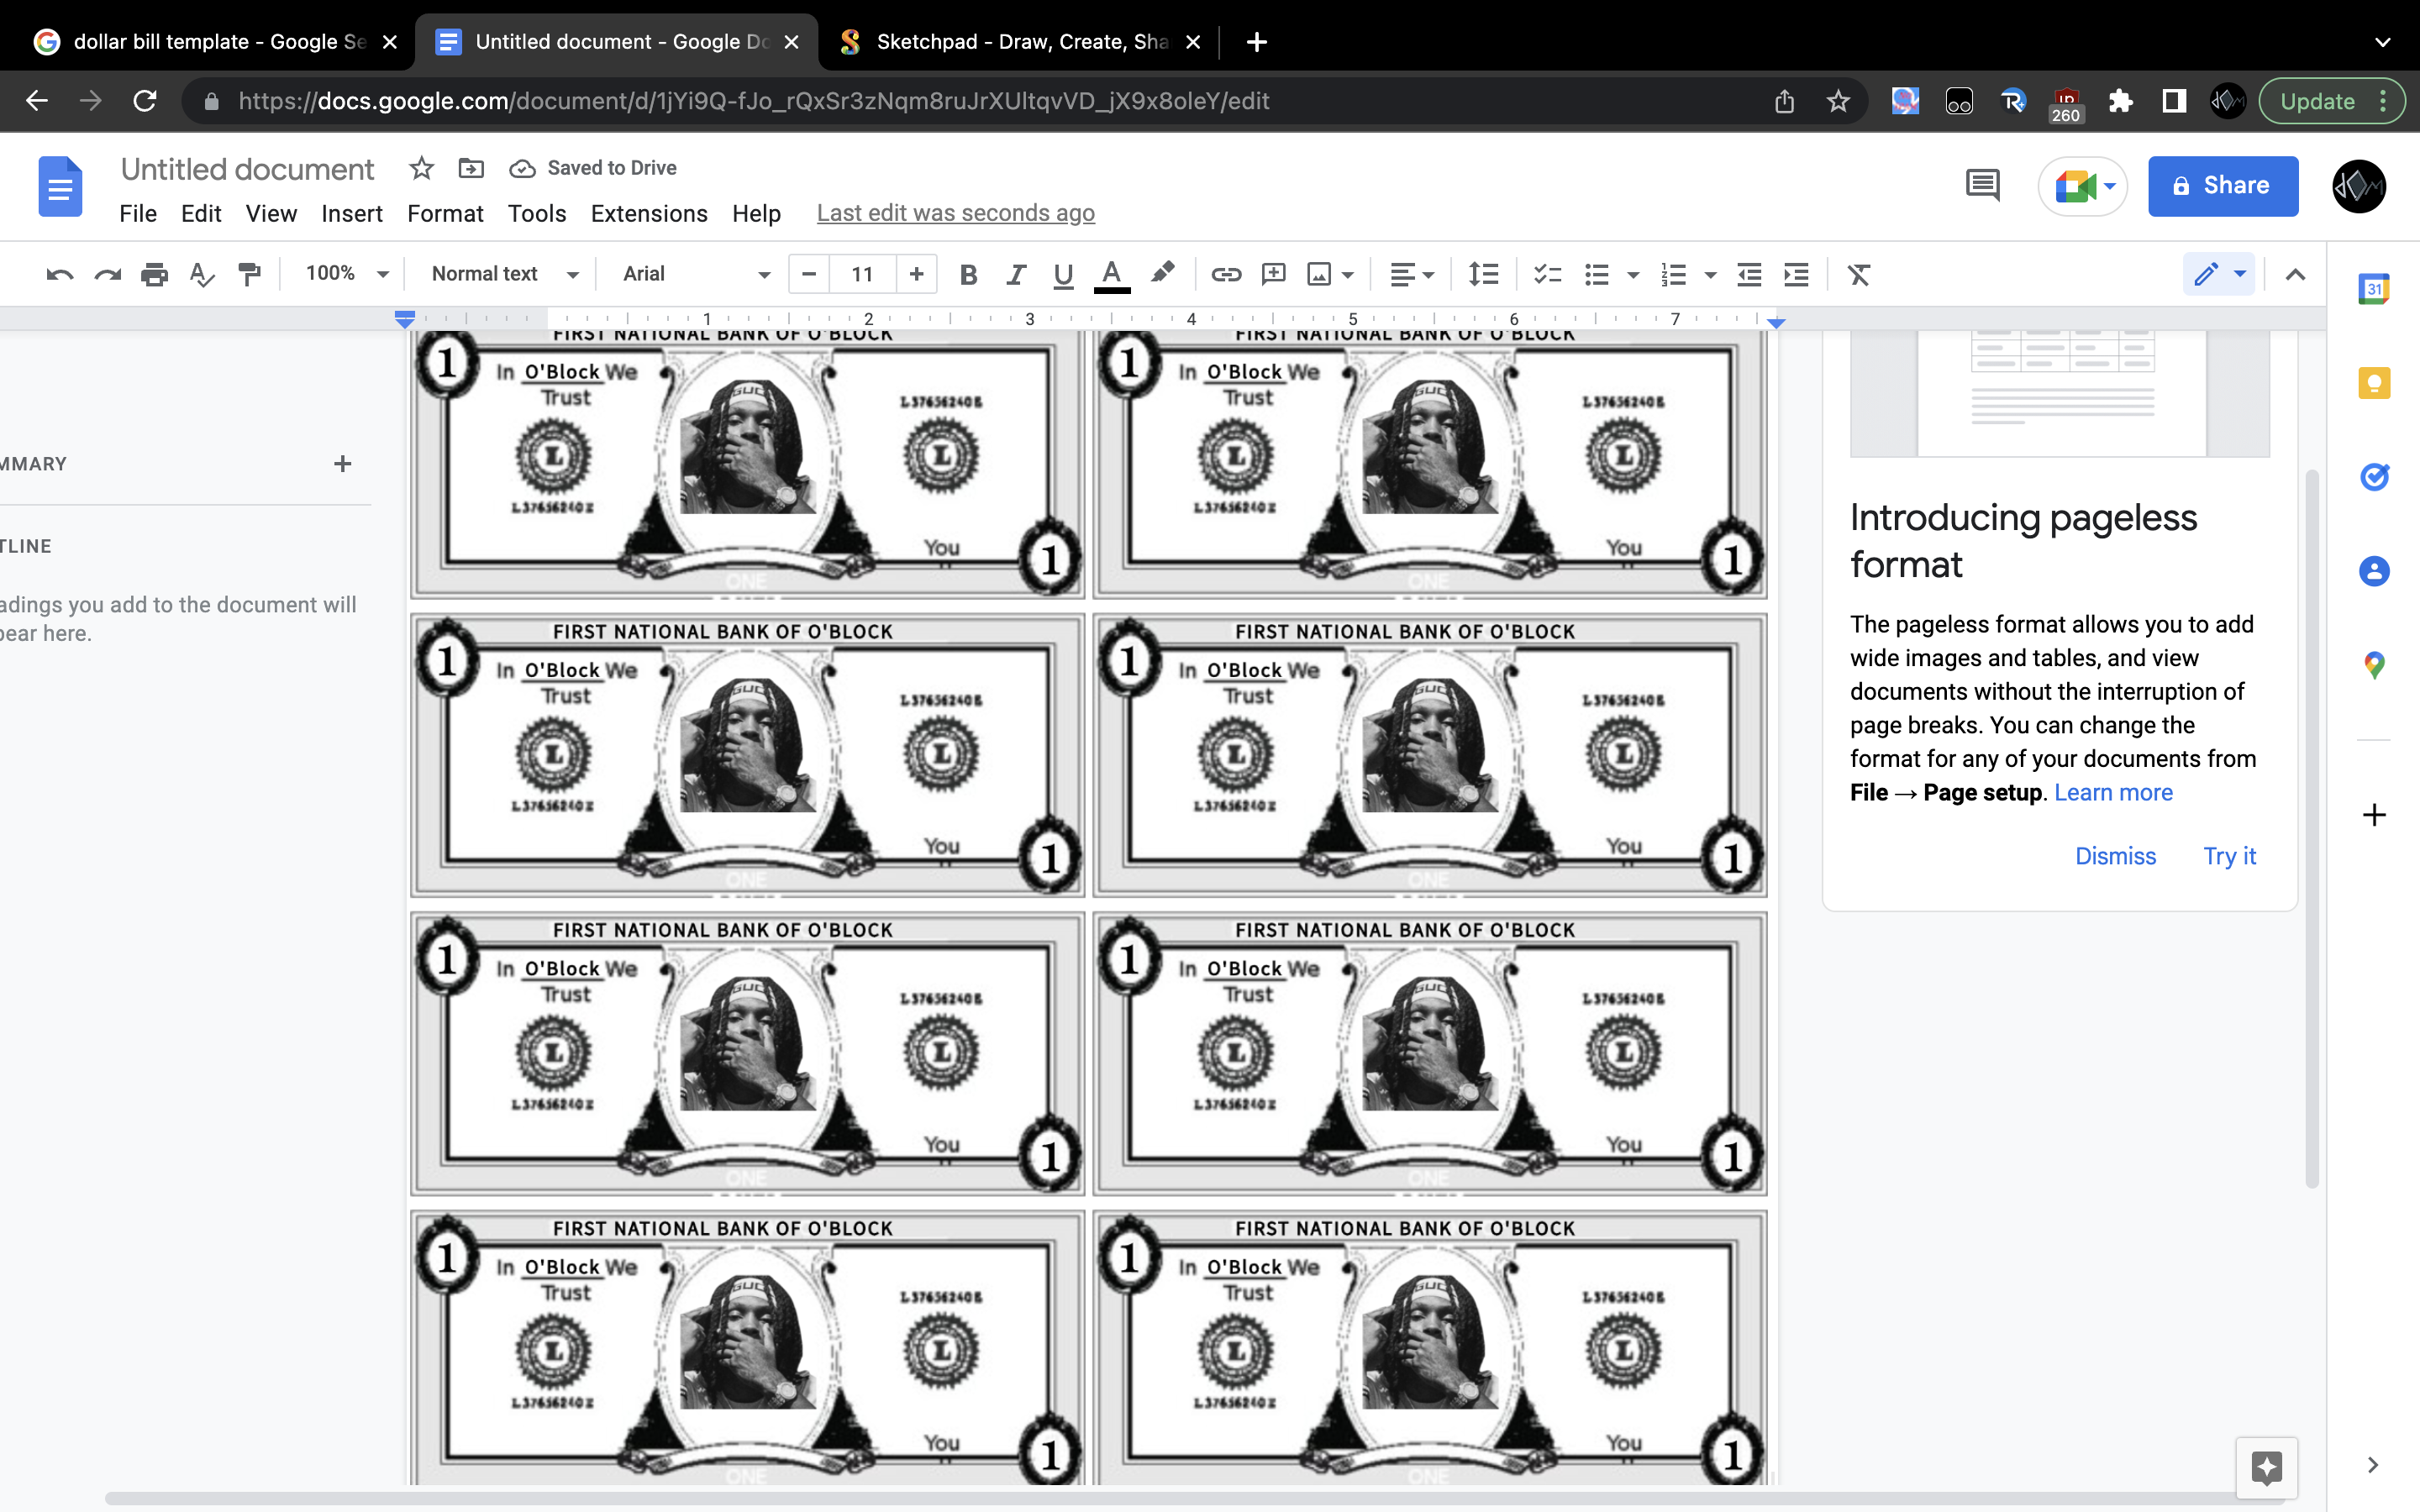The height and width of the screenshot is (1512, 2420).
Task: Click the Learn more link
Action: coord(2113,792)
